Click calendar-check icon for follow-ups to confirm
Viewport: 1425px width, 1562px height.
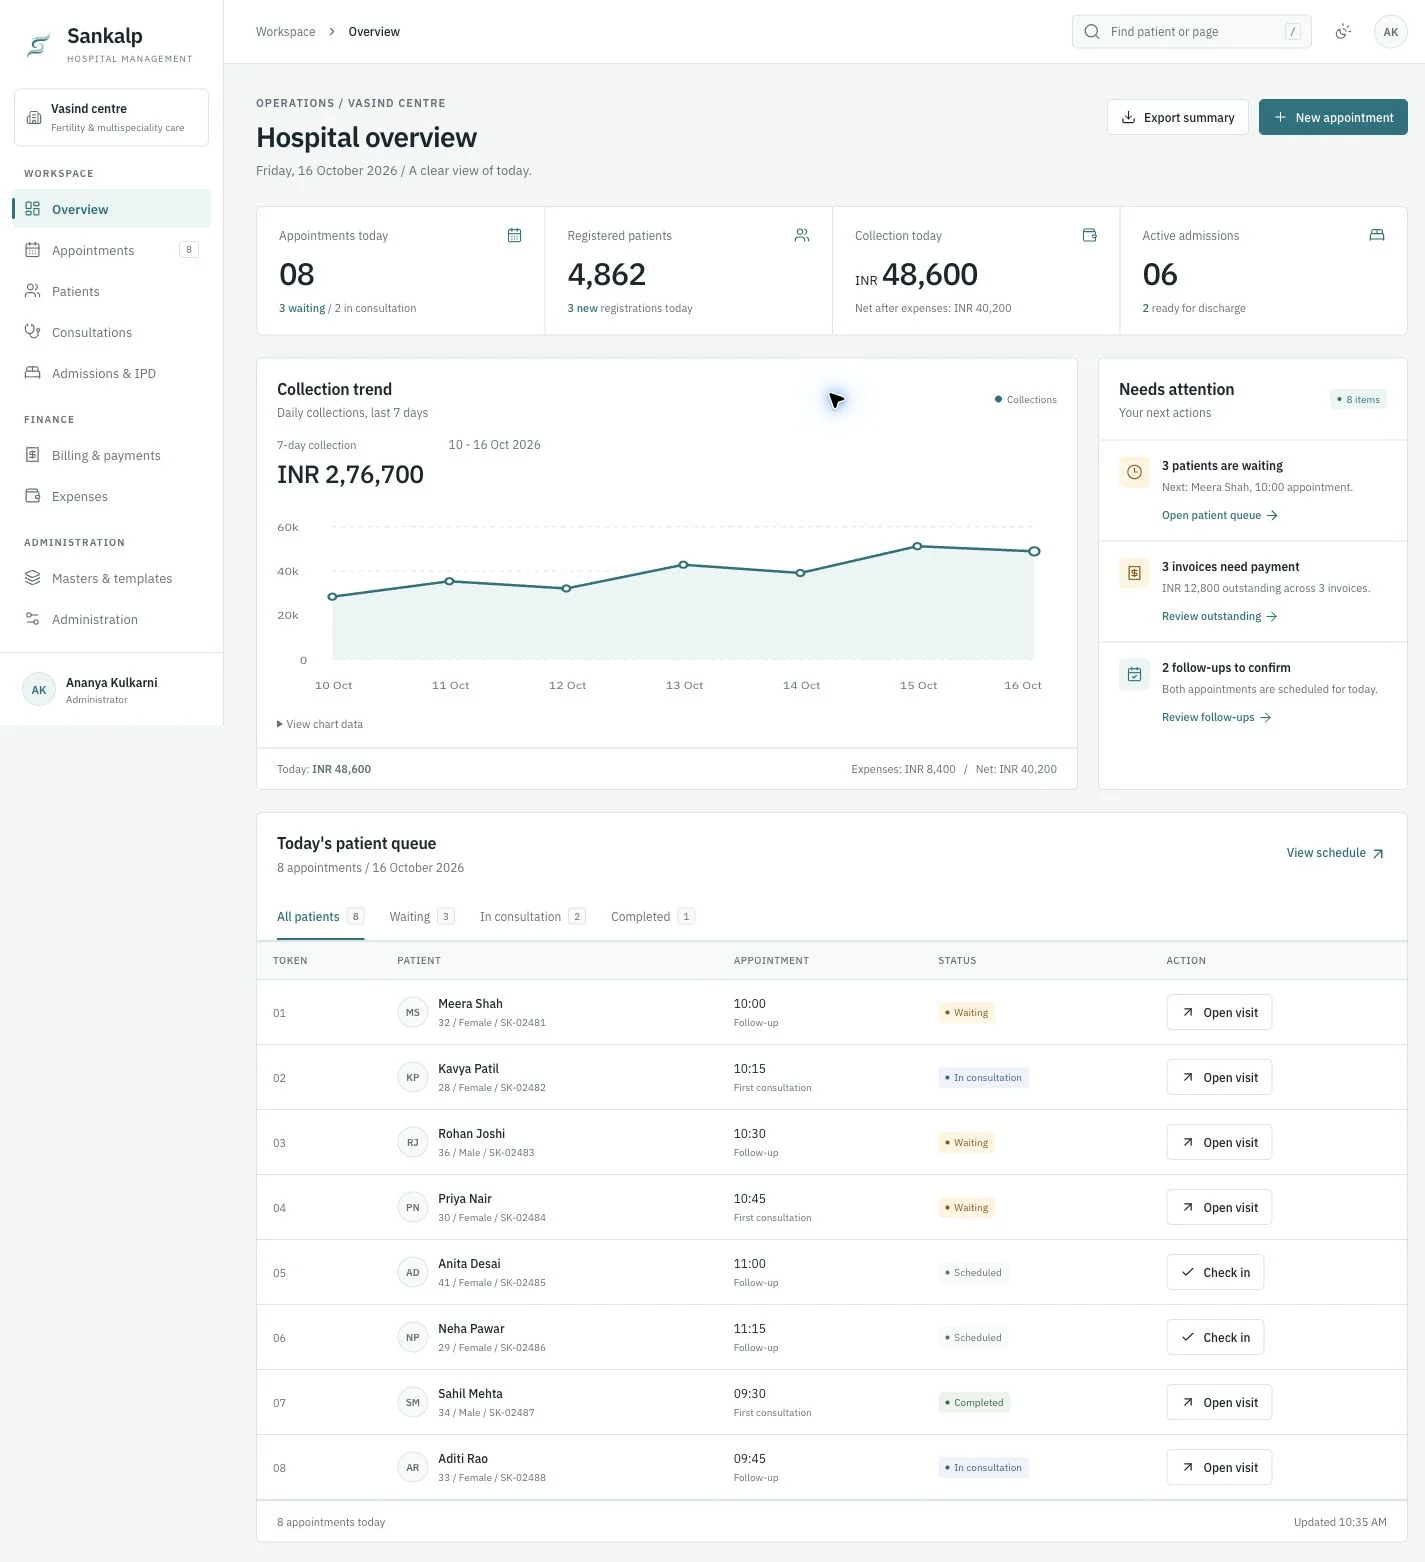click(x=1134, y=674)
